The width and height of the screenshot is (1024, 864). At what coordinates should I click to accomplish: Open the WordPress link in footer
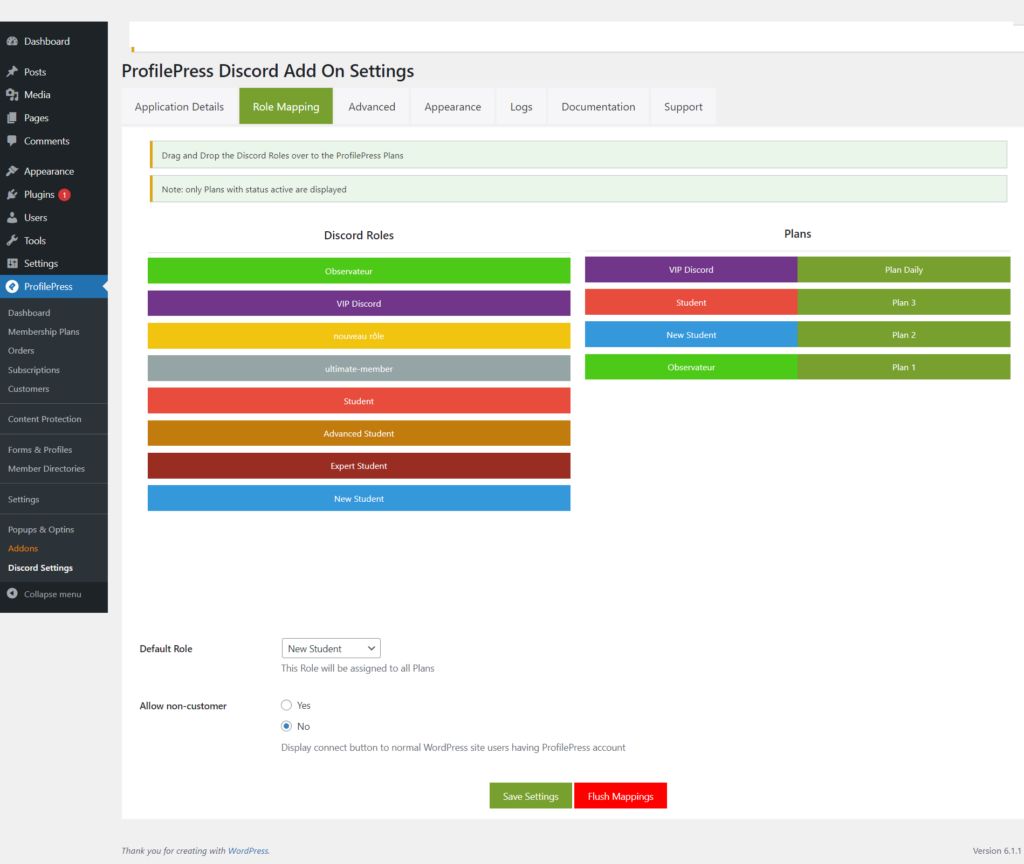pos(248,851)
